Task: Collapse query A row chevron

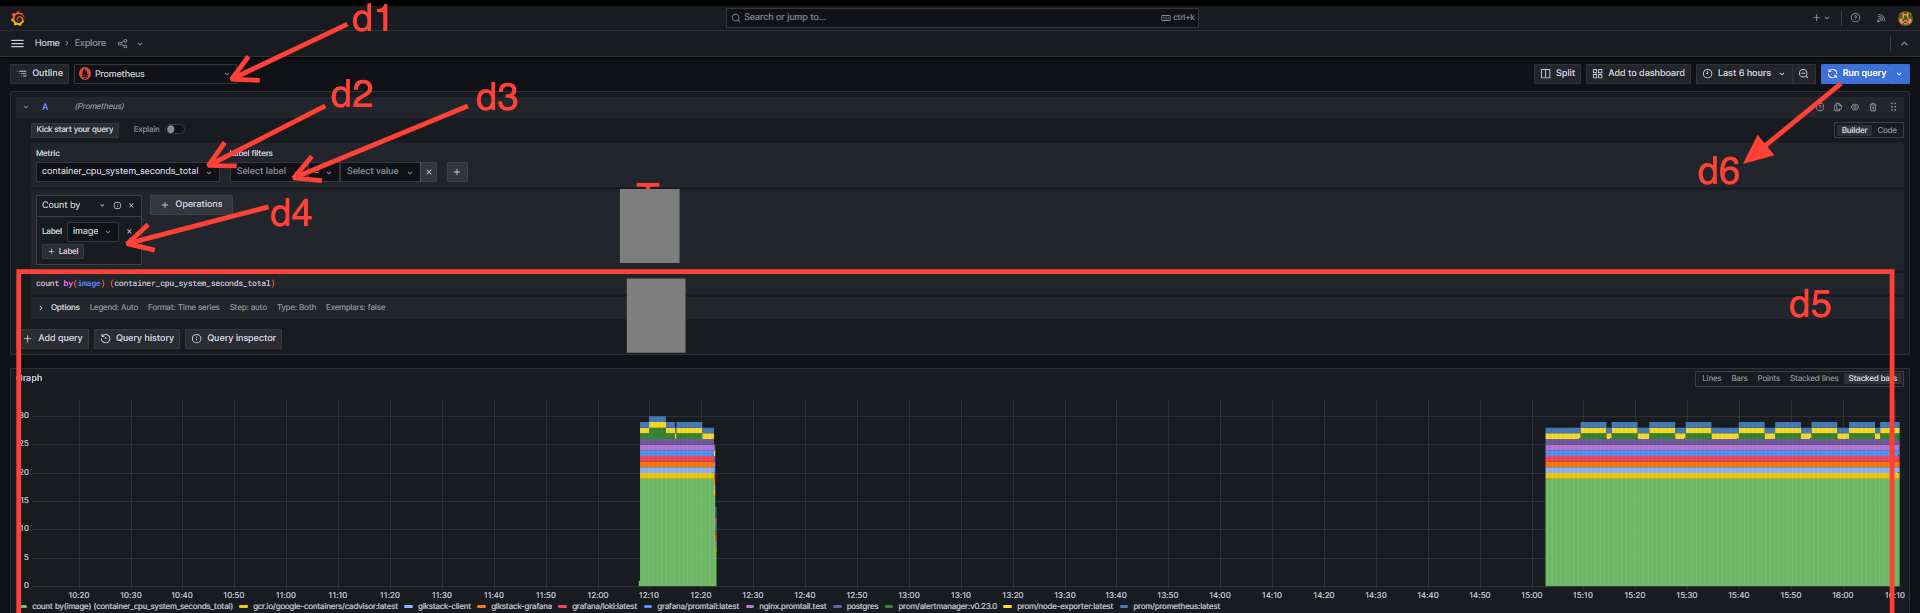Action: [x=26, y=107]
